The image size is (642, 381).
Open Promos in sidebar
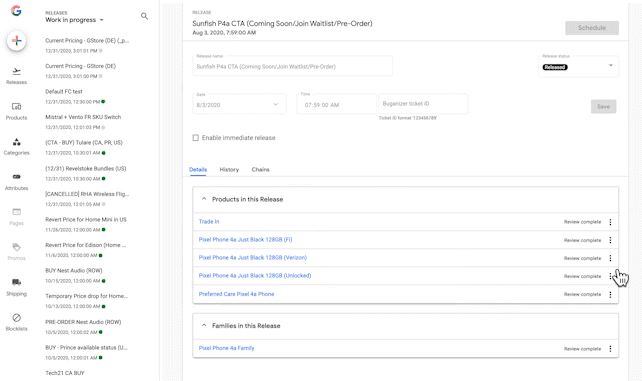tap(16, 252)
